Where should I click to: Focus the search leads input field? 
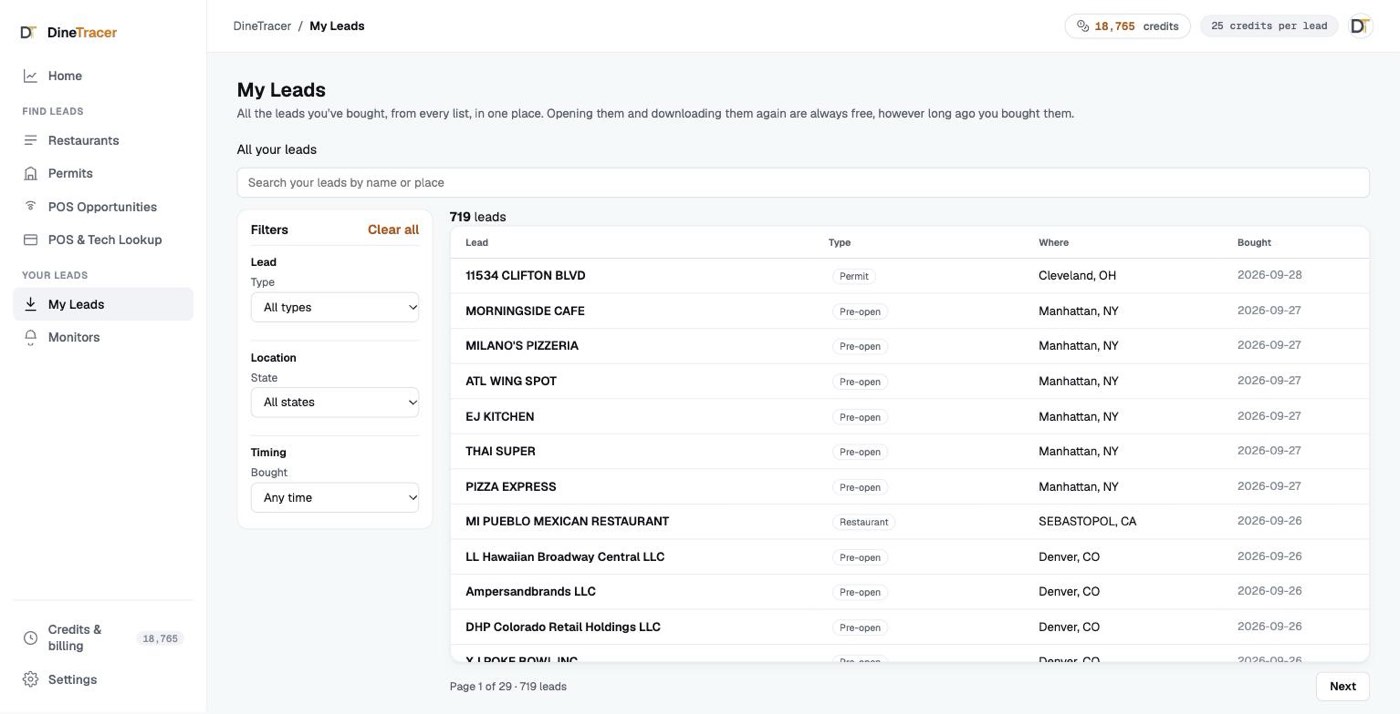(803, 182)
